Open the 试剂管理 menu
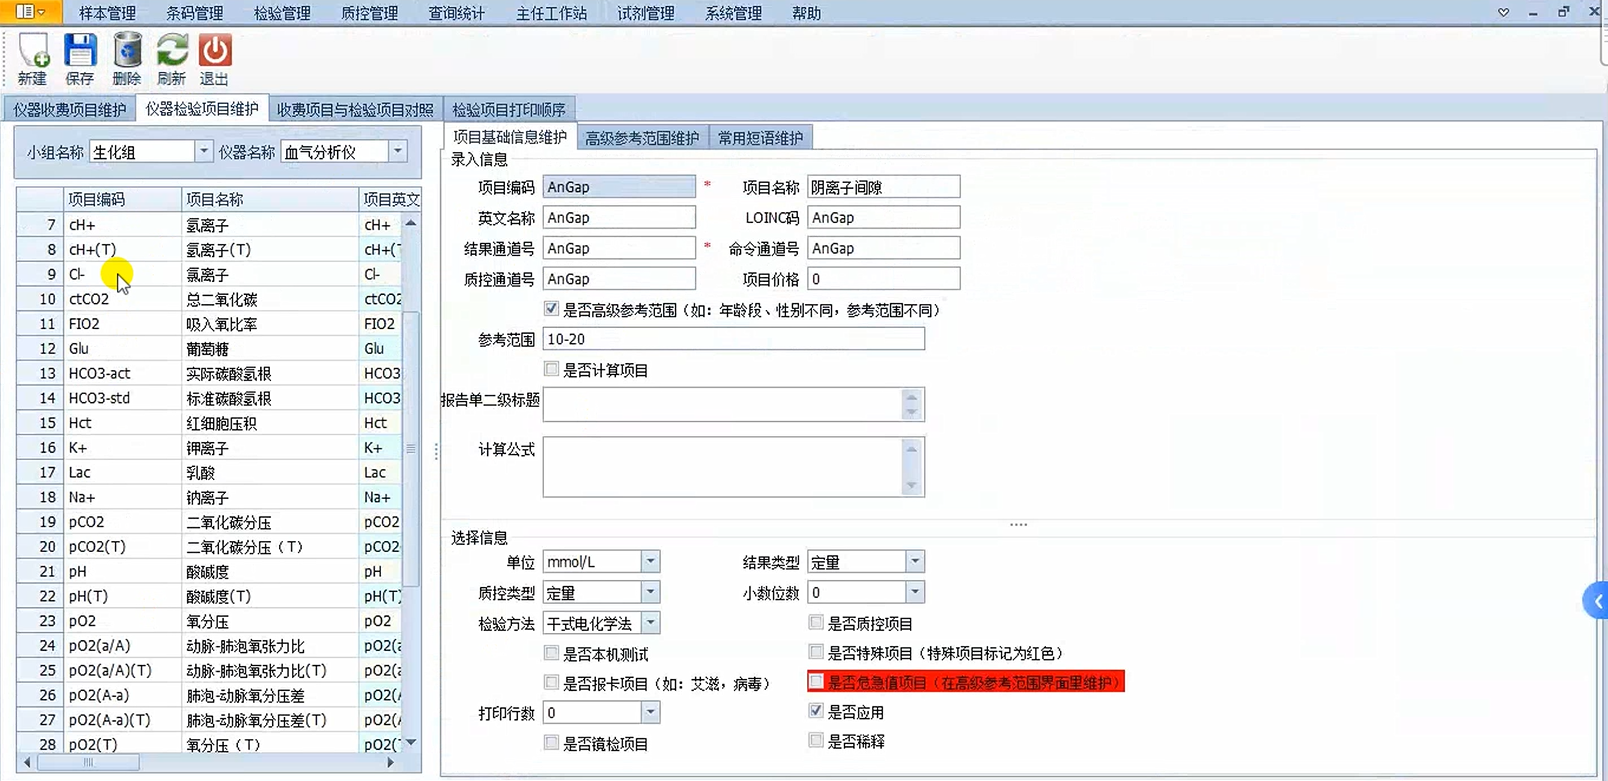Viewport: 1608px width, 781px height. click(646, 13)
